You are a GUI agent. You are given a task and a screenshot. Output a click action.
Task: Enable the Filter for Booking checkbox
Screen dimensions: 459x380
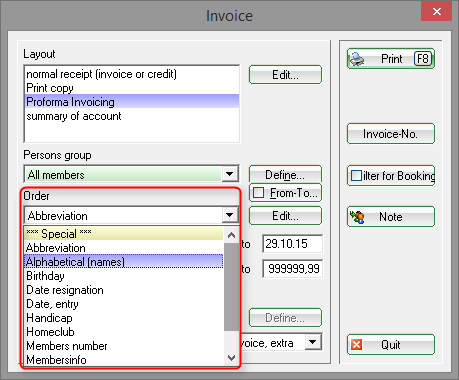[x=356, y=175]
